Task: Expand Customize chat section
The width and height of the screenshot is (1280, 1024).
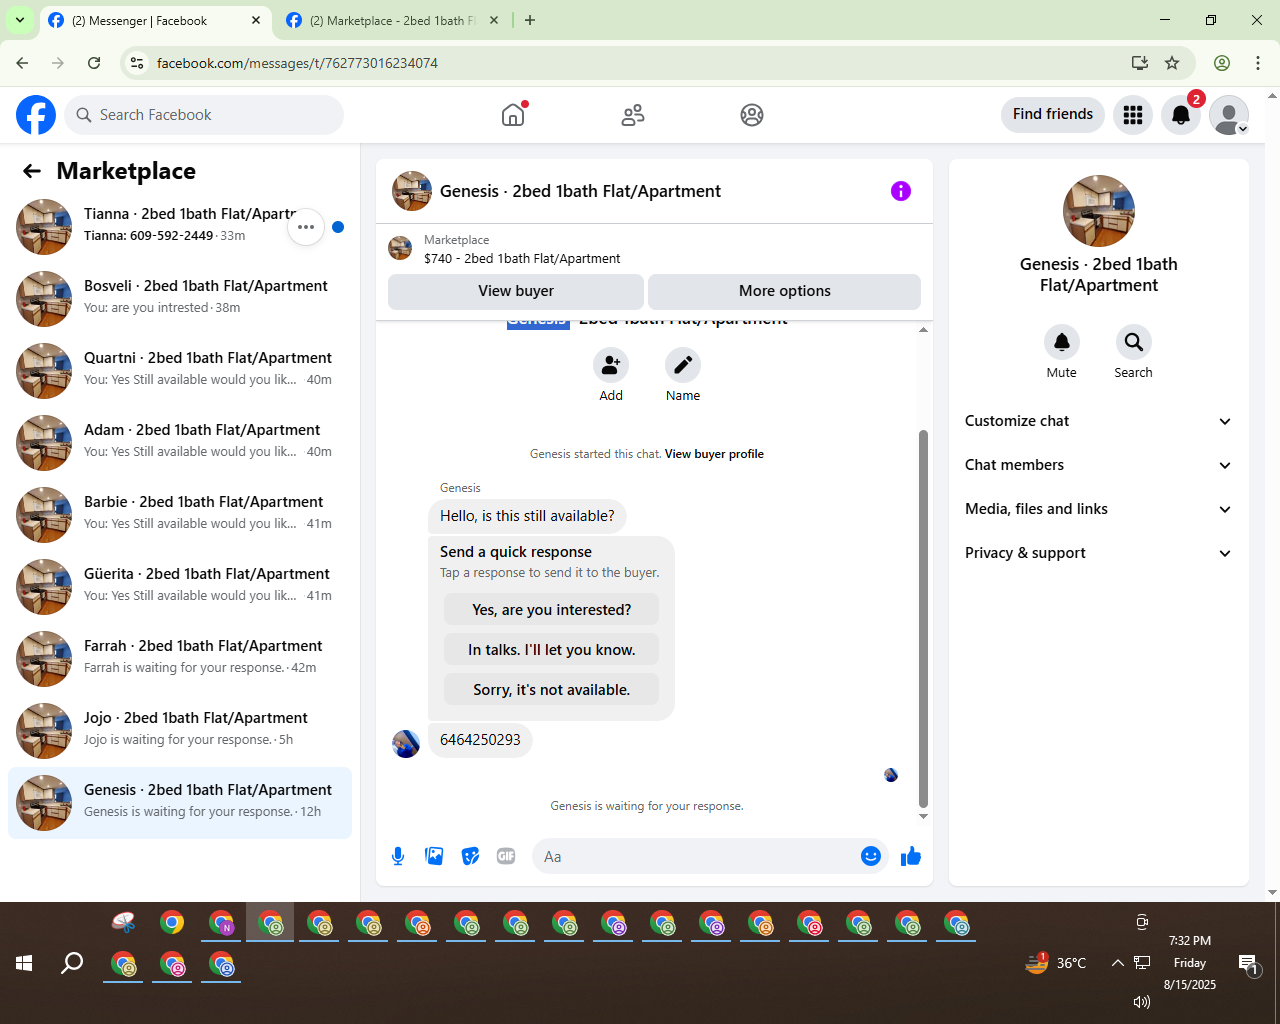Action: (x=1098, y=421)
